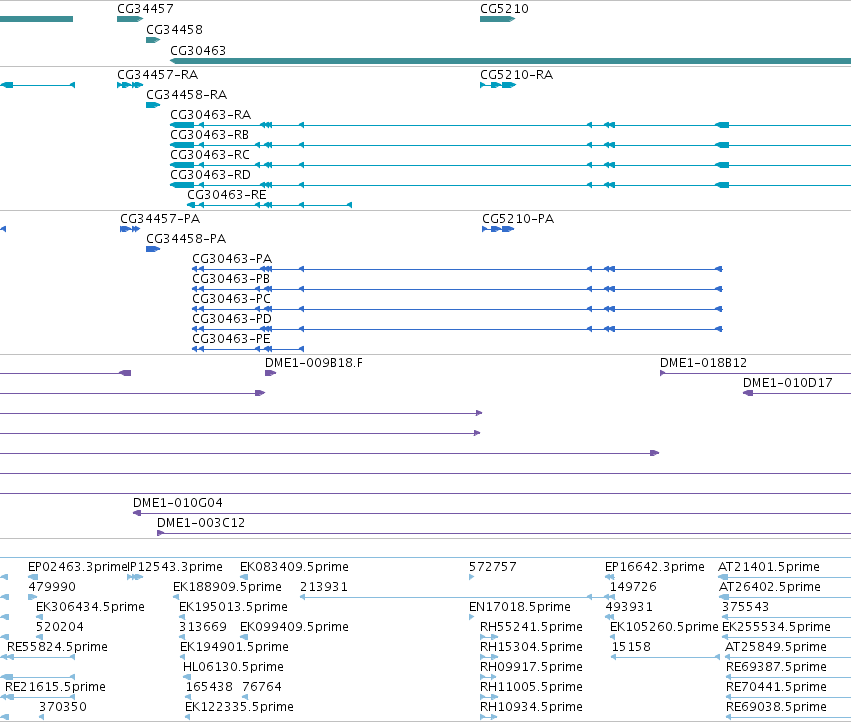Select EST EK105260.5prime
This screenshot has height=722, width=851.
(664, 628)
